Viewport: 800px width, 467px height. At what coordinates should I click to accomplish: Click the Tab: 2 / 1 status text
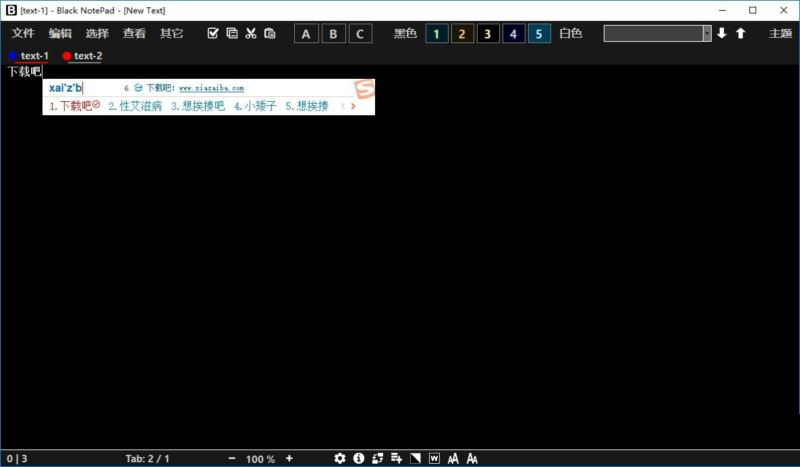point(147,459)
